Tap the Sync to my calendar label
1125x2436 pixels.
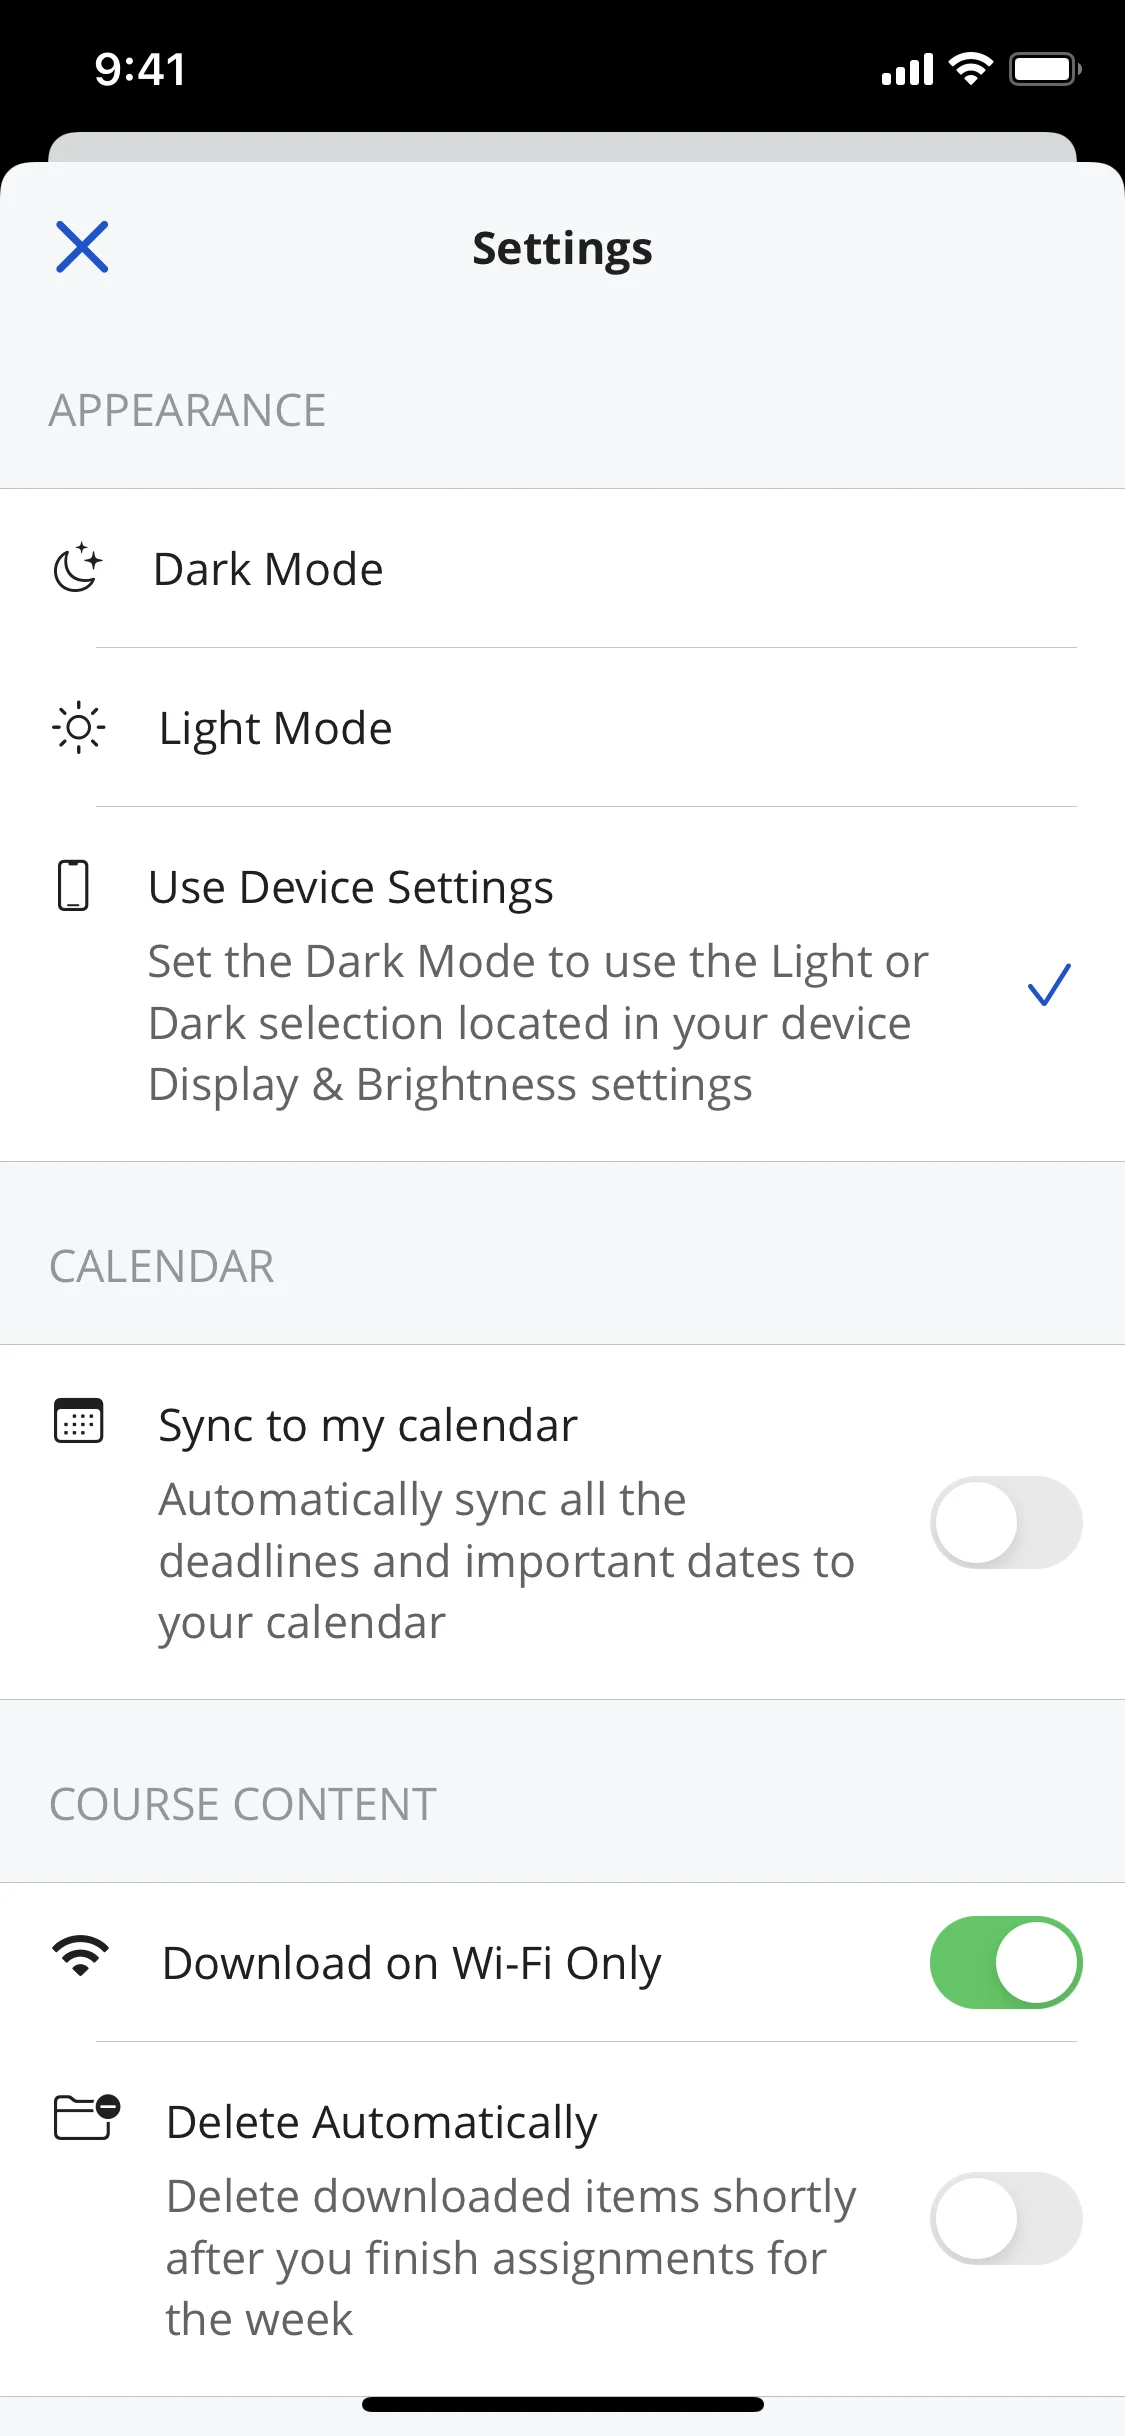(x=368, y=1425)
